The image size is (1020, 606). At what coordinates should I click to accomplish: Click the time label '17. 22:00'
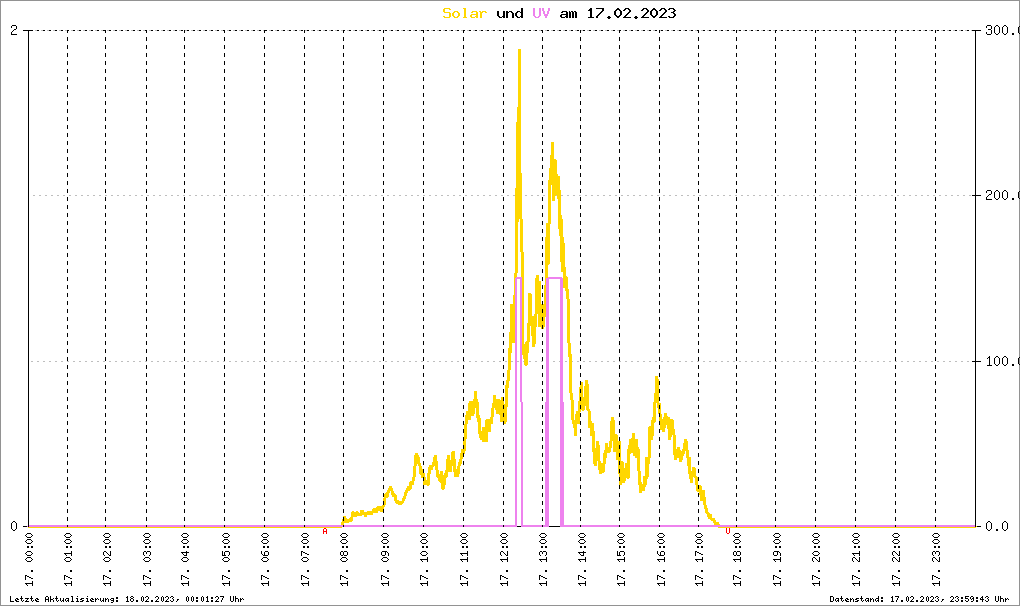pos(896,560)
